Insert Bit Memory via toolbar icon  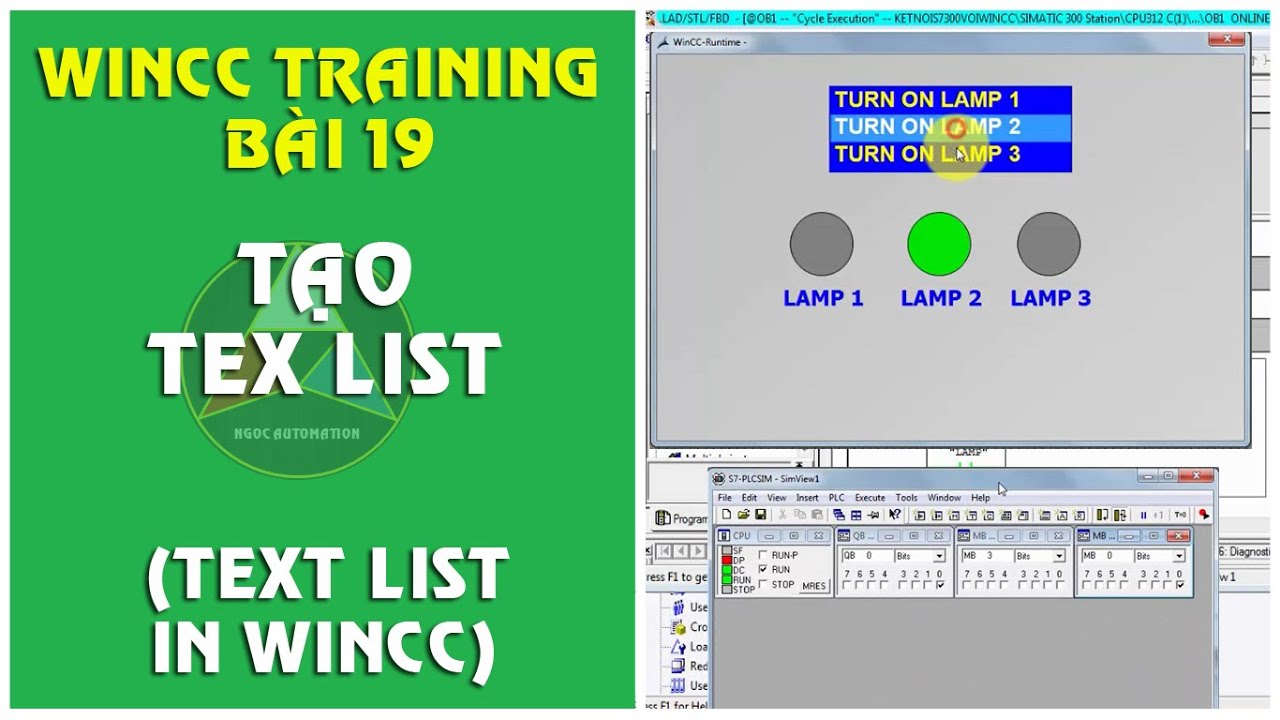[x=954, y=514]
